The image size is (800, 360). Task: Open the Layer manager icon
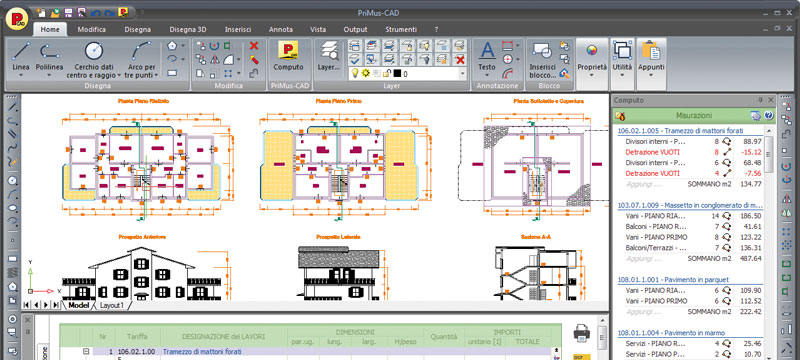[x=329, y=57]
